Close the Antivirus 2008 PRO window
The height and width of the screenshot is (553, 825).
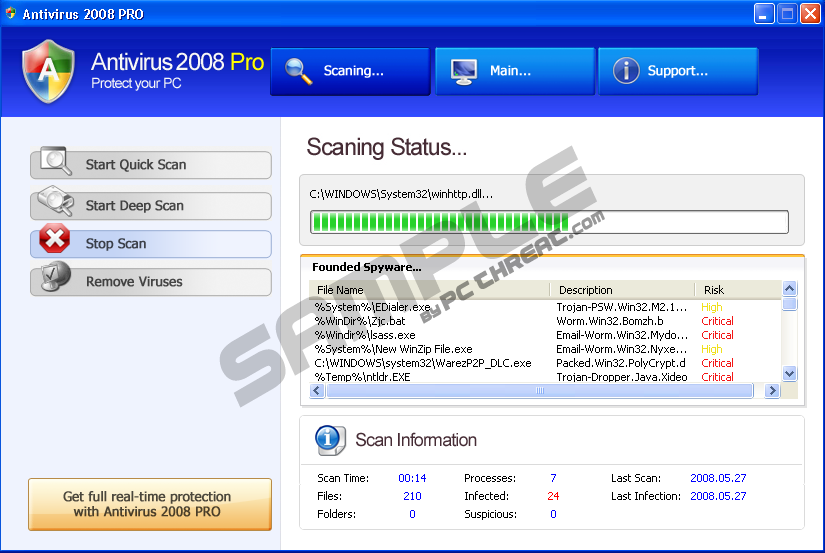[x=810, y=14]
